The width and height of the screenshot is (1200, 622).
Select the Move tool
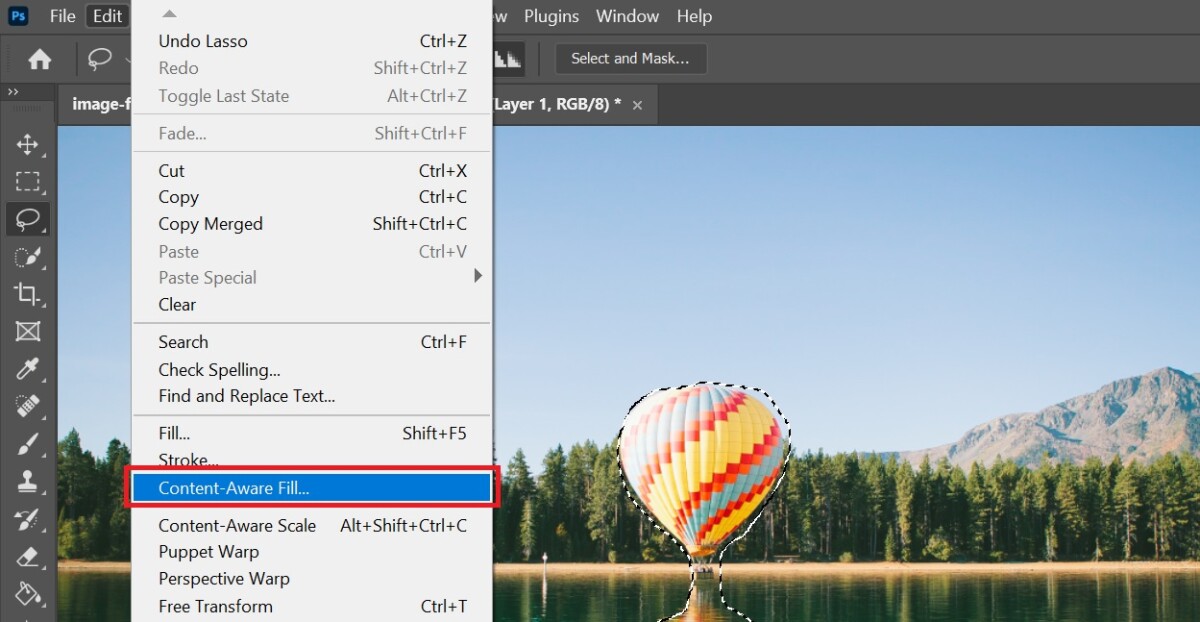point(27,145)
